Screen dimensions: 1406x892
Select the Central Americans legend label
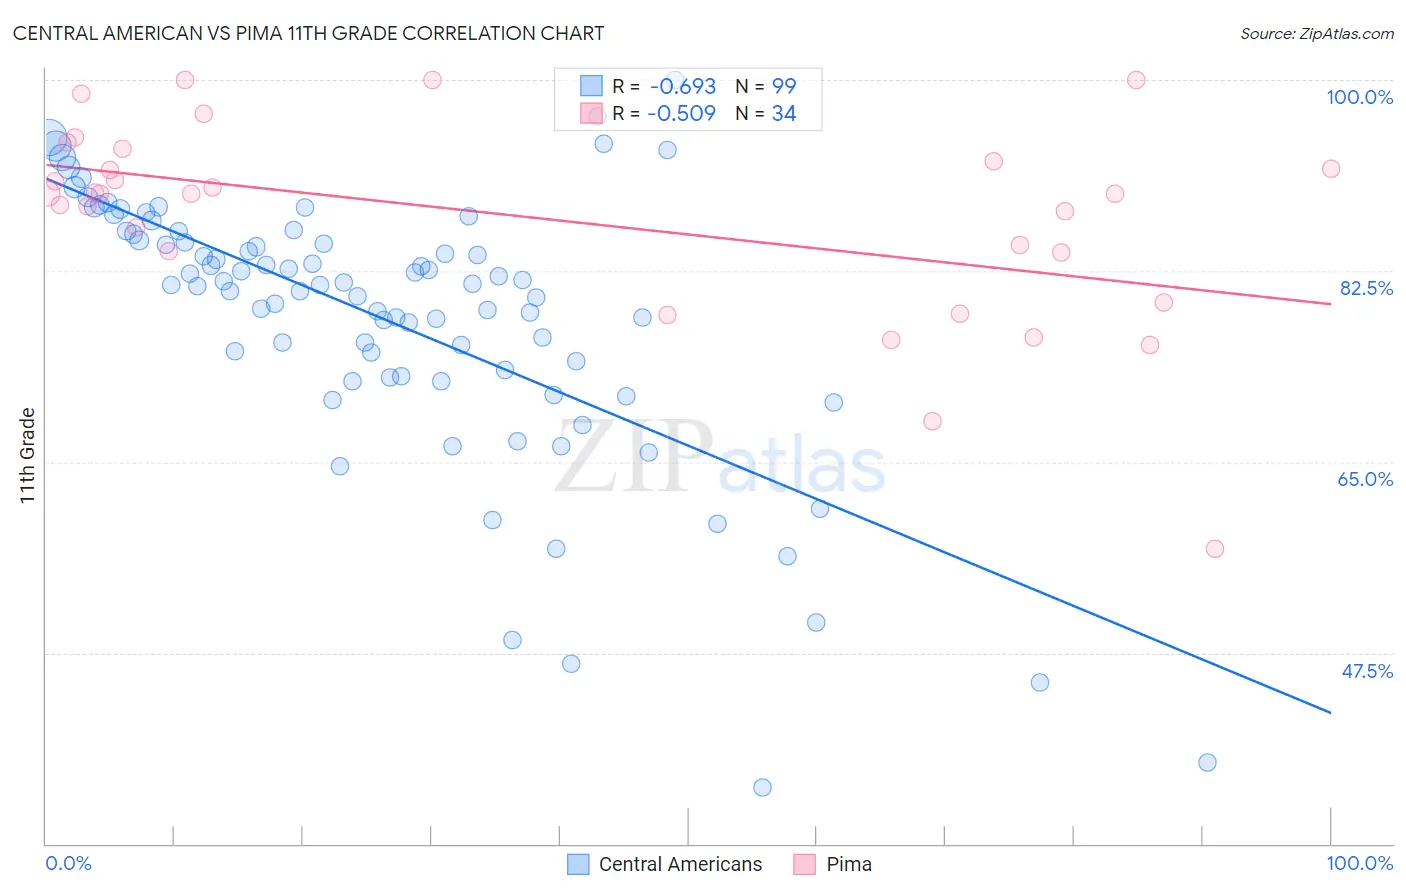click(680, 864)
